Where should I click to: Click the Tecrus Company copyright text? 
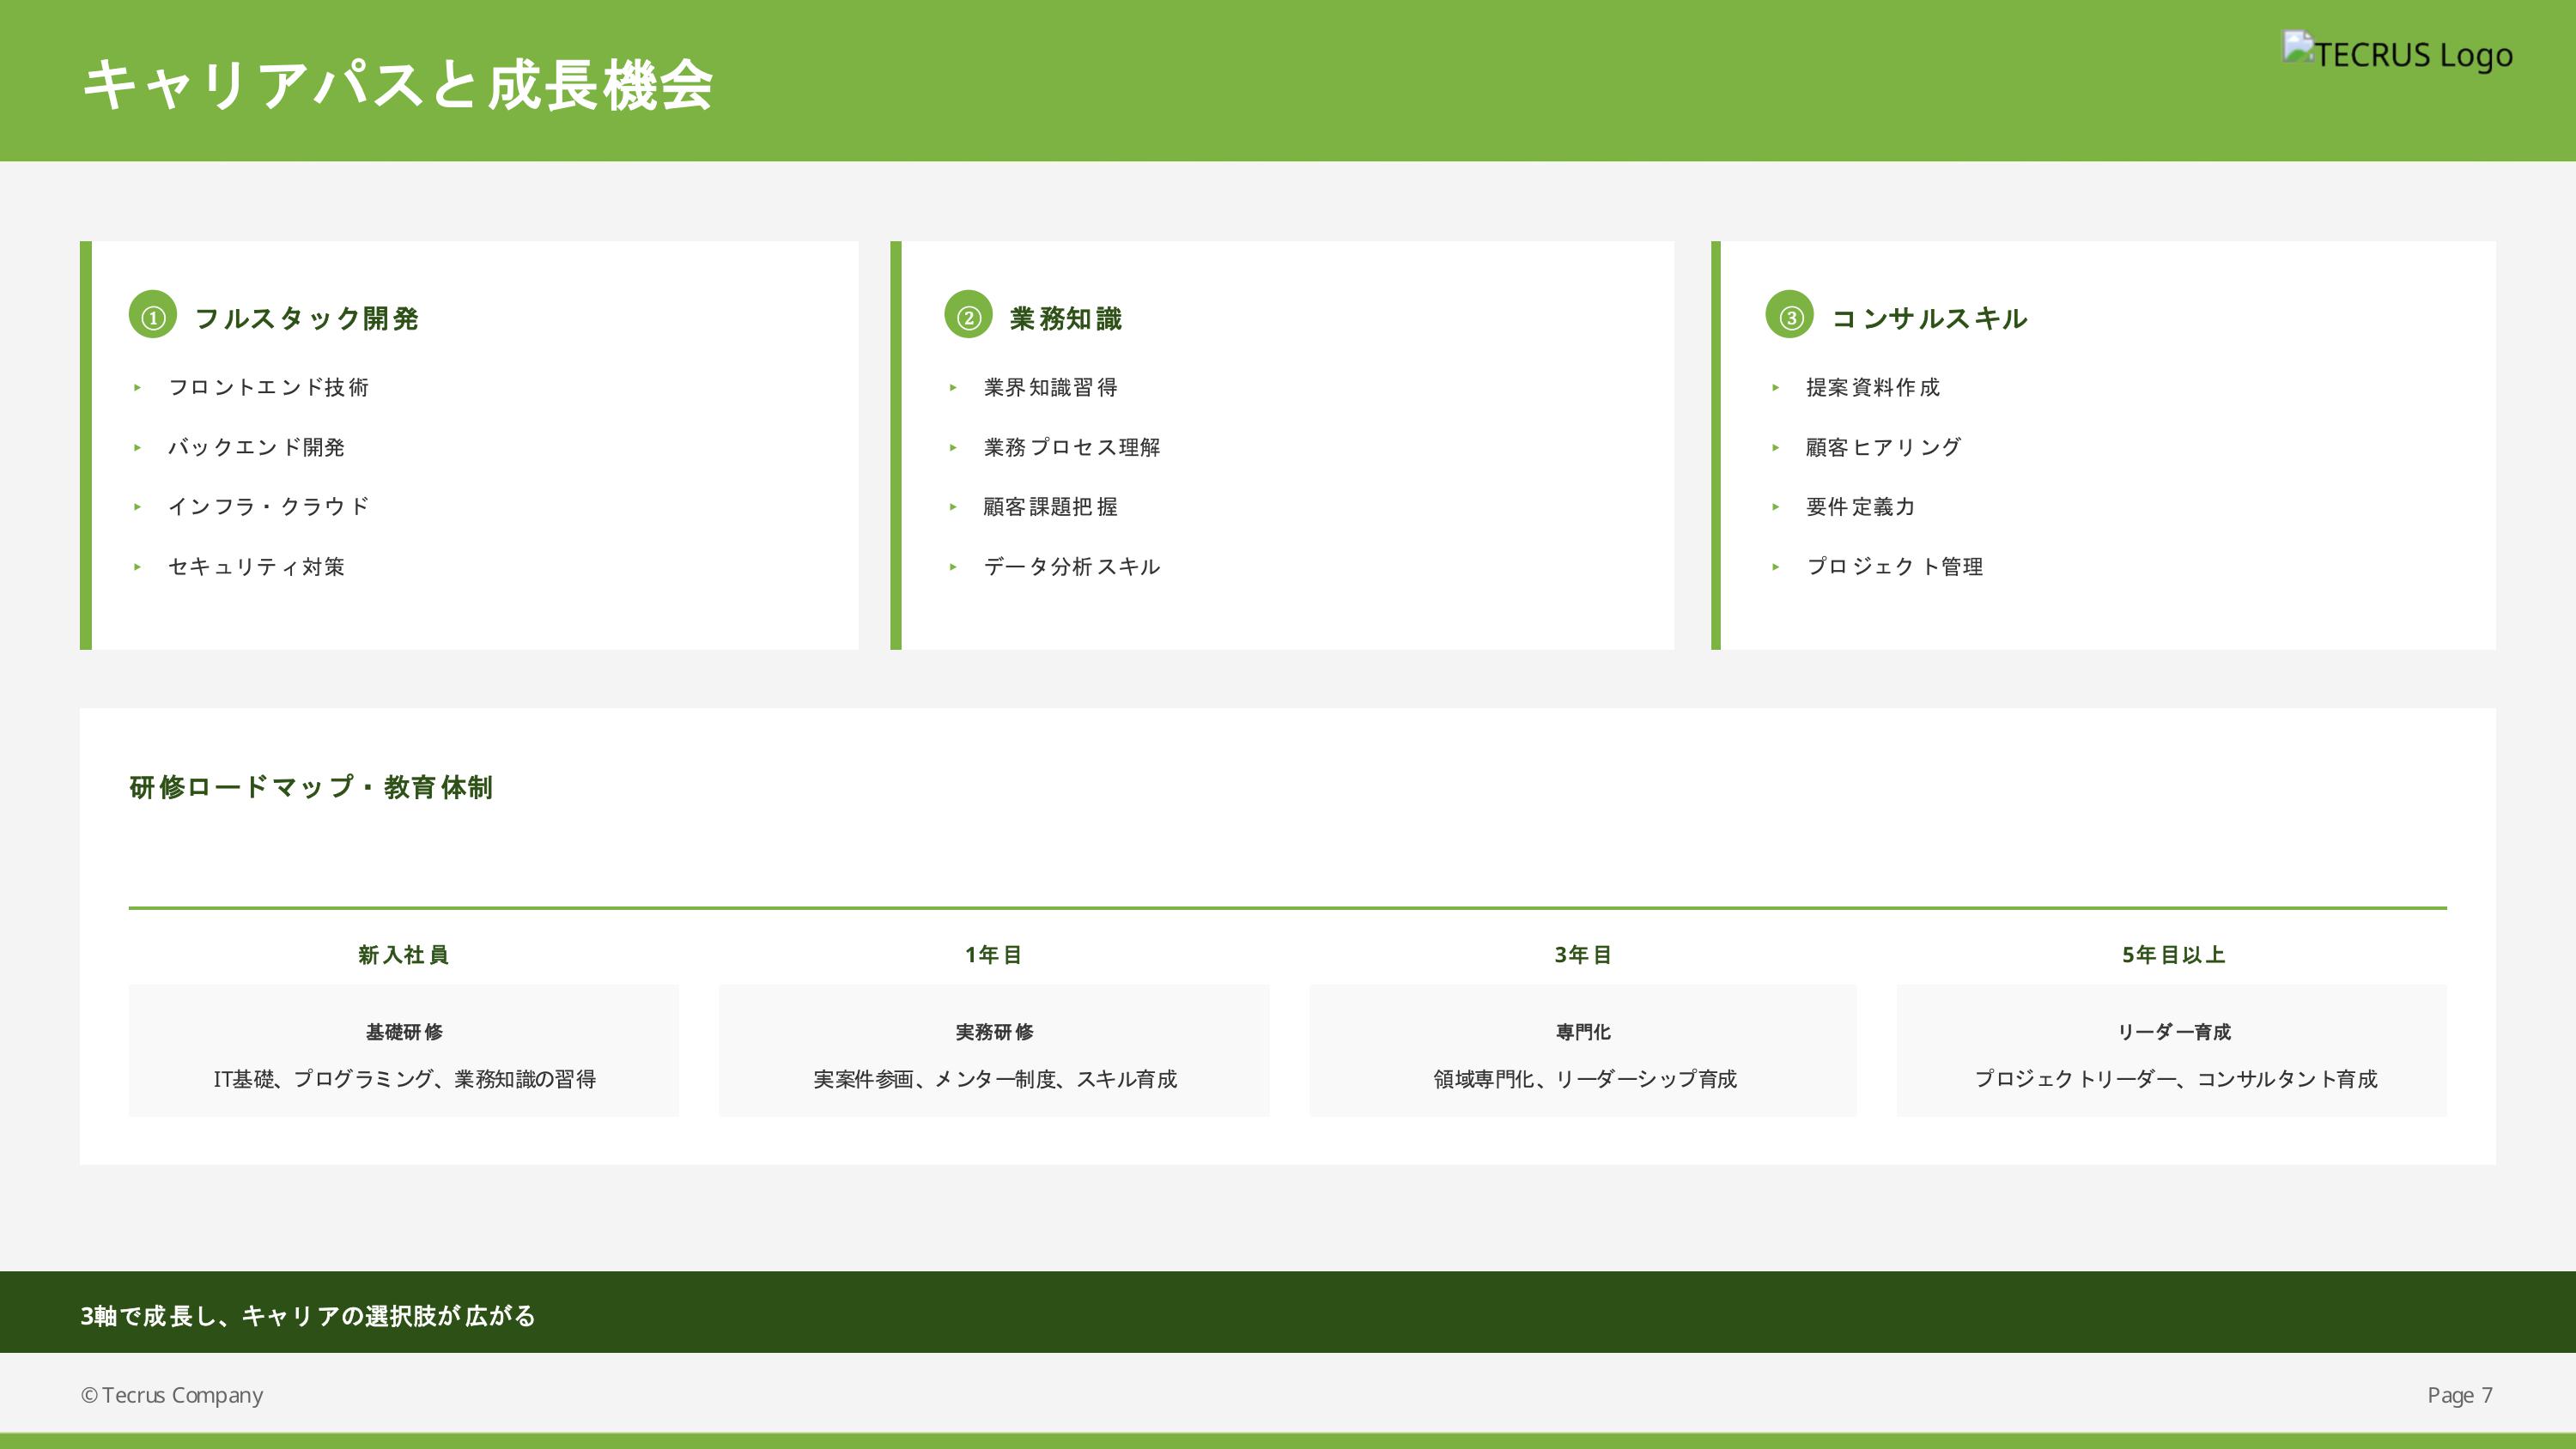click(172, 1395)
